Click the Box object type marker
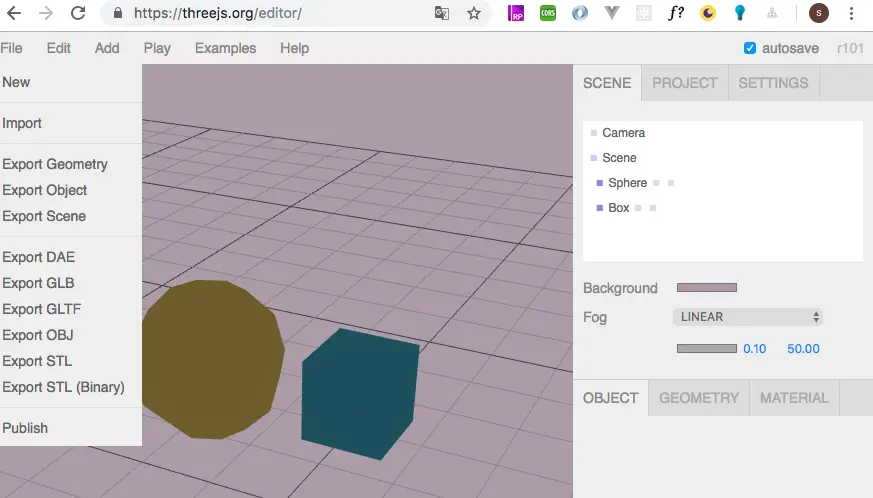This screenshot has width=873, height=498. [600, 208]
